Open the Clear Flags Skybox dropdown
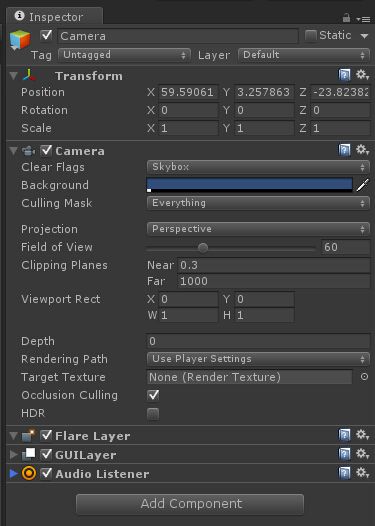Screen dimensions: 375x526 click(x=258, y=167)
